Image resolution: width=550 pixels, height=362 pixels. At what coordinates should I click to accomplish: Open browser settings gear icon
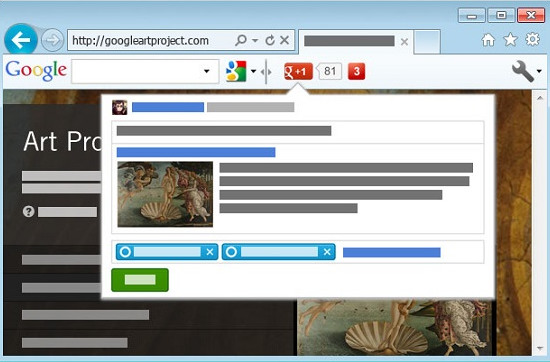pyautogui.click(x=532, y=39)
